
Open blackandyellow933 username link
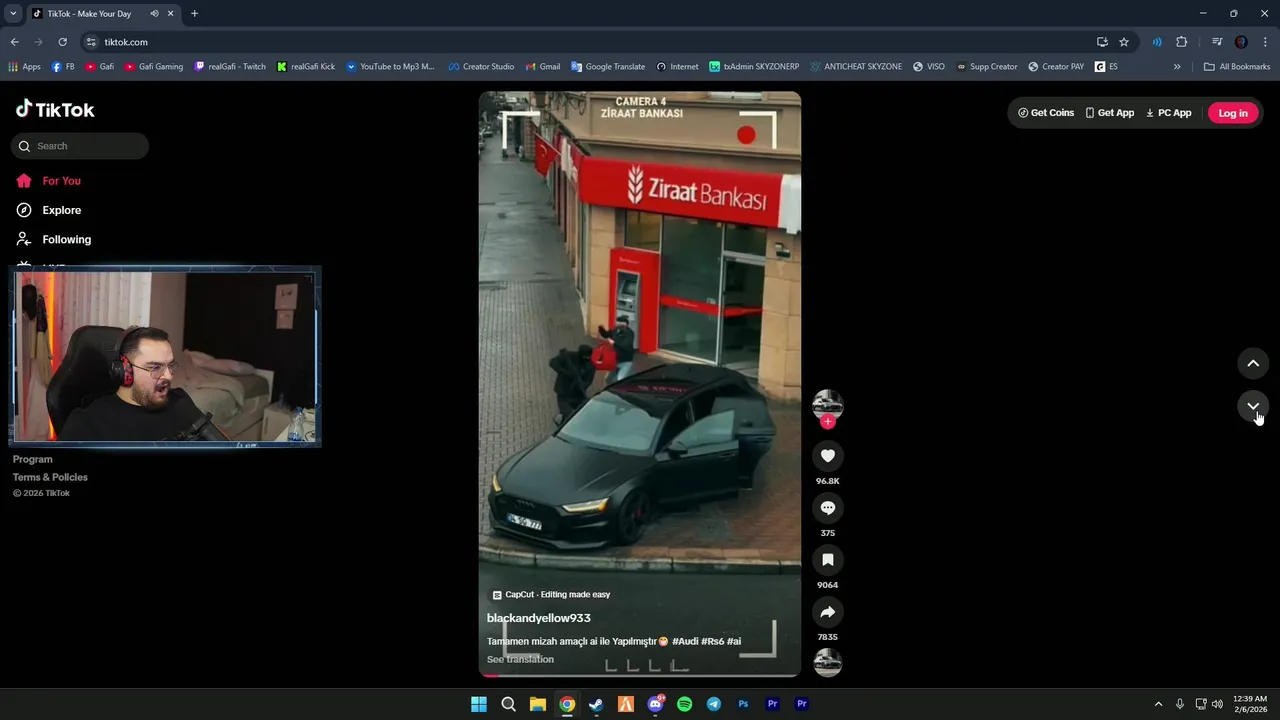(x=539, y=618)
